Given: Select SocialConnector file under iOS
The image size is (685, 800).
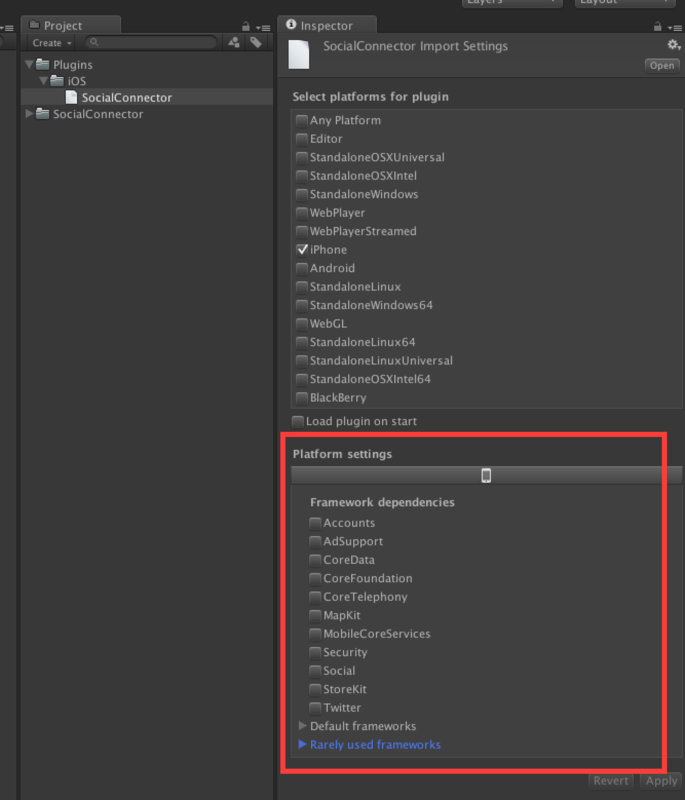Looking at the screenshot, I should [x=147, y=97].
